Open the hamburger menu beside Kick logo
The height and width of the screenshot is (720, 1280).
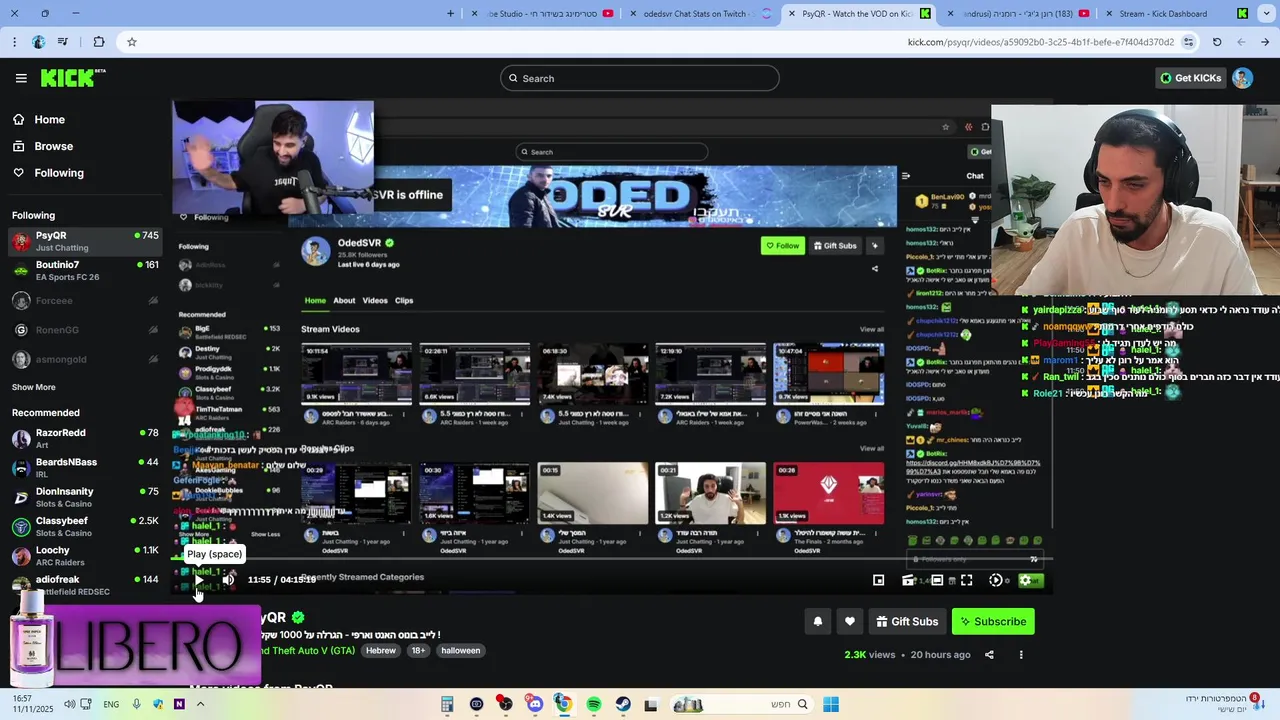[21, 78]
